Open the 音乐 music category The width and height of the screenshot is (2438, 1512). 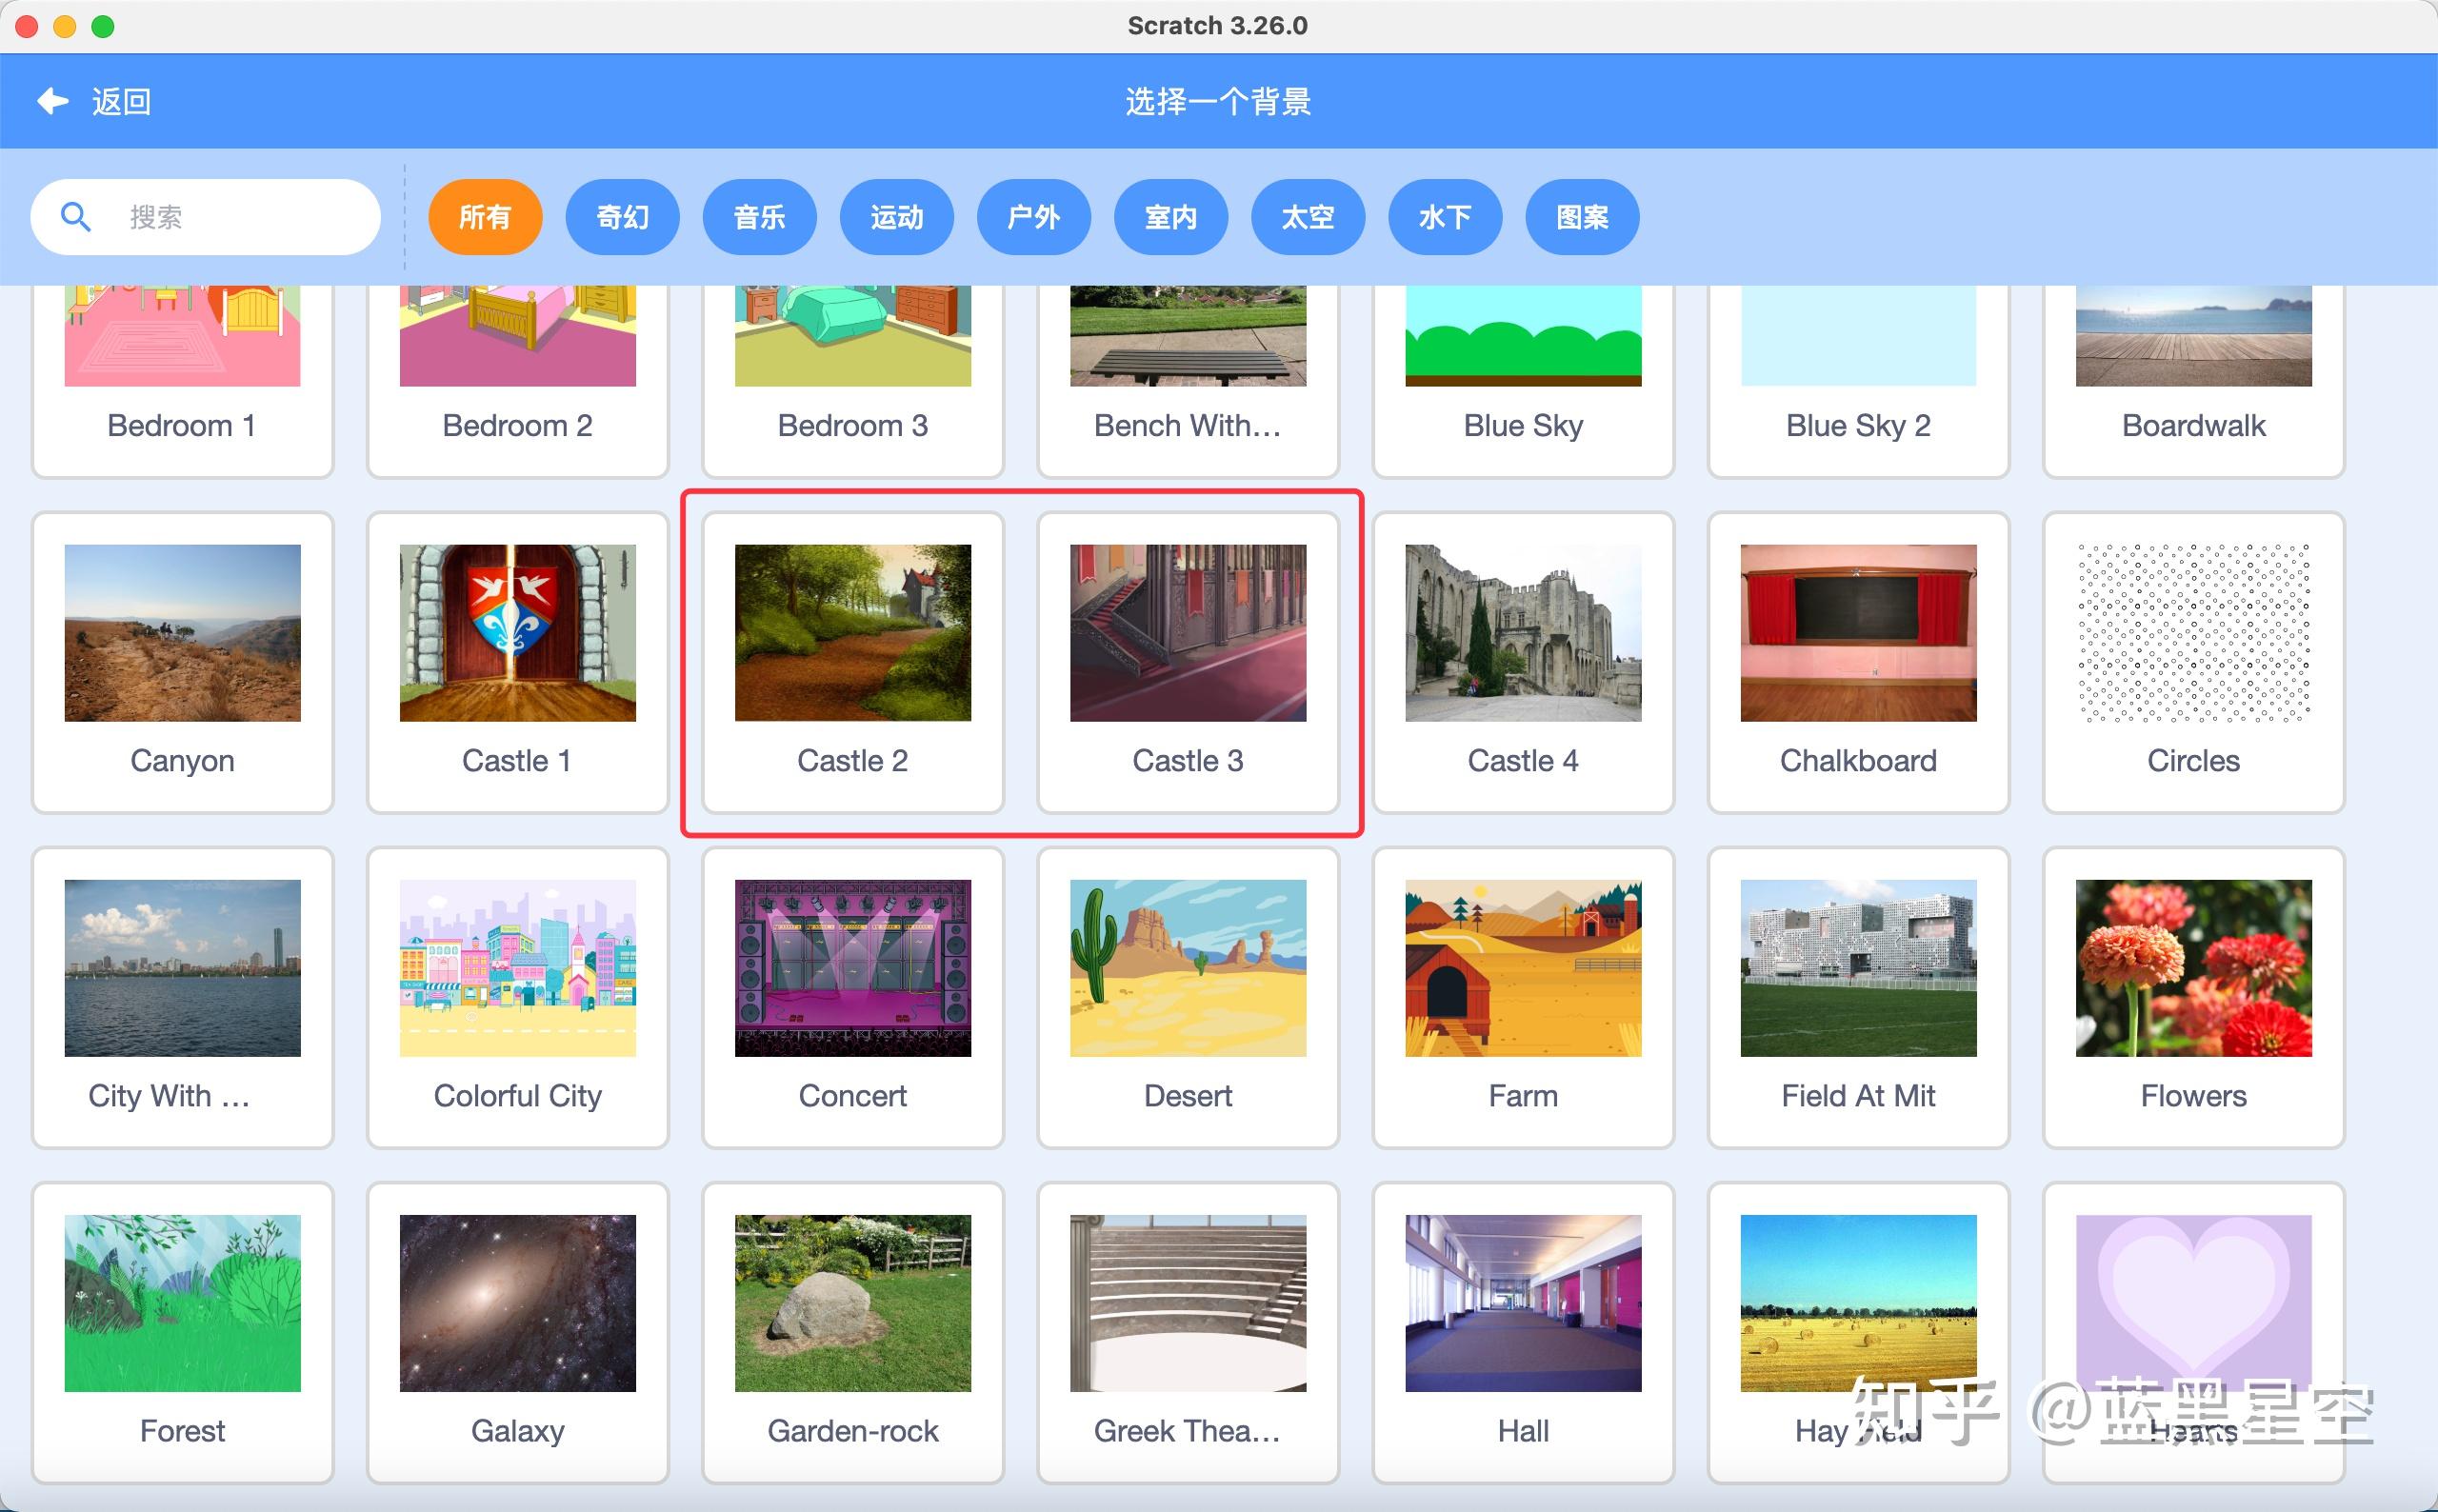(x=760, y=216)
